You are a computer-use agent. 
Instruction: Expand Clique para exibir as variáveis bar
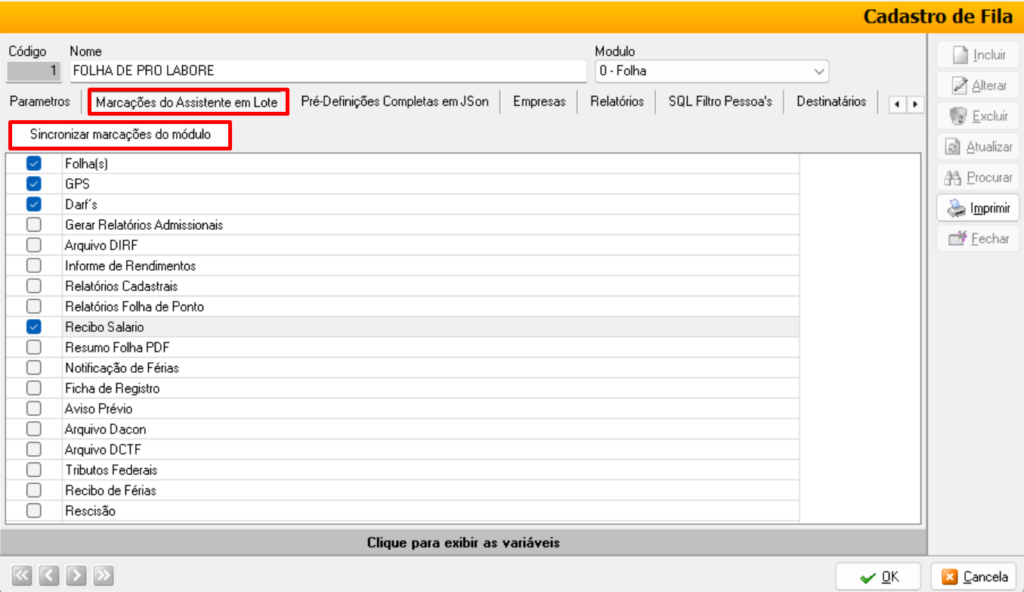[463, 543]
